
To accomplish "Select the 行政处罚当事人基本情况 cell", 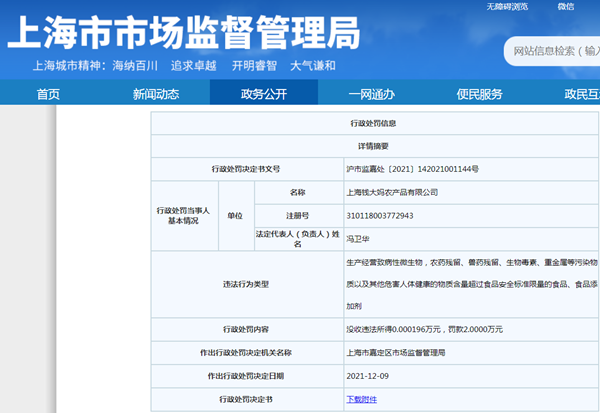I will (x=183, y=215).
